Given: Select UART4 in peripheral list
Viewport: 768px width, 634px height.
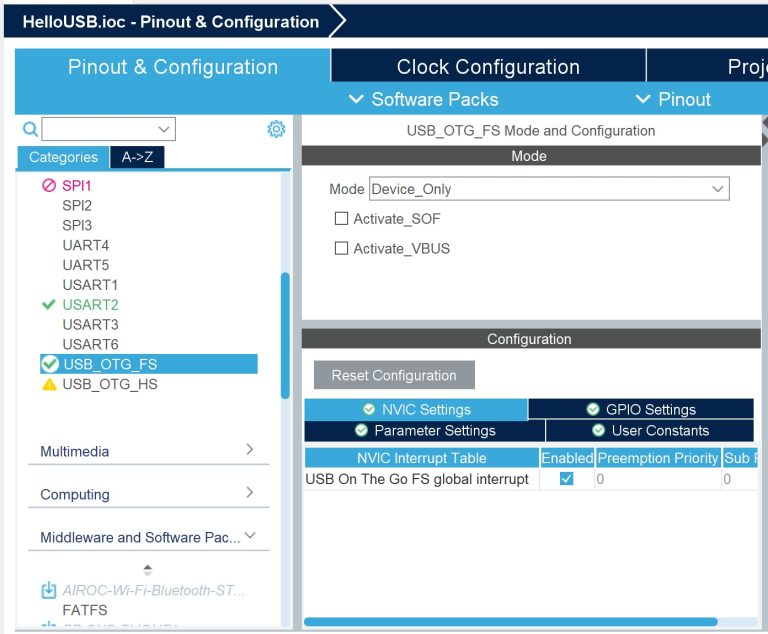Looking at the screenshot, I should [86, 245].
